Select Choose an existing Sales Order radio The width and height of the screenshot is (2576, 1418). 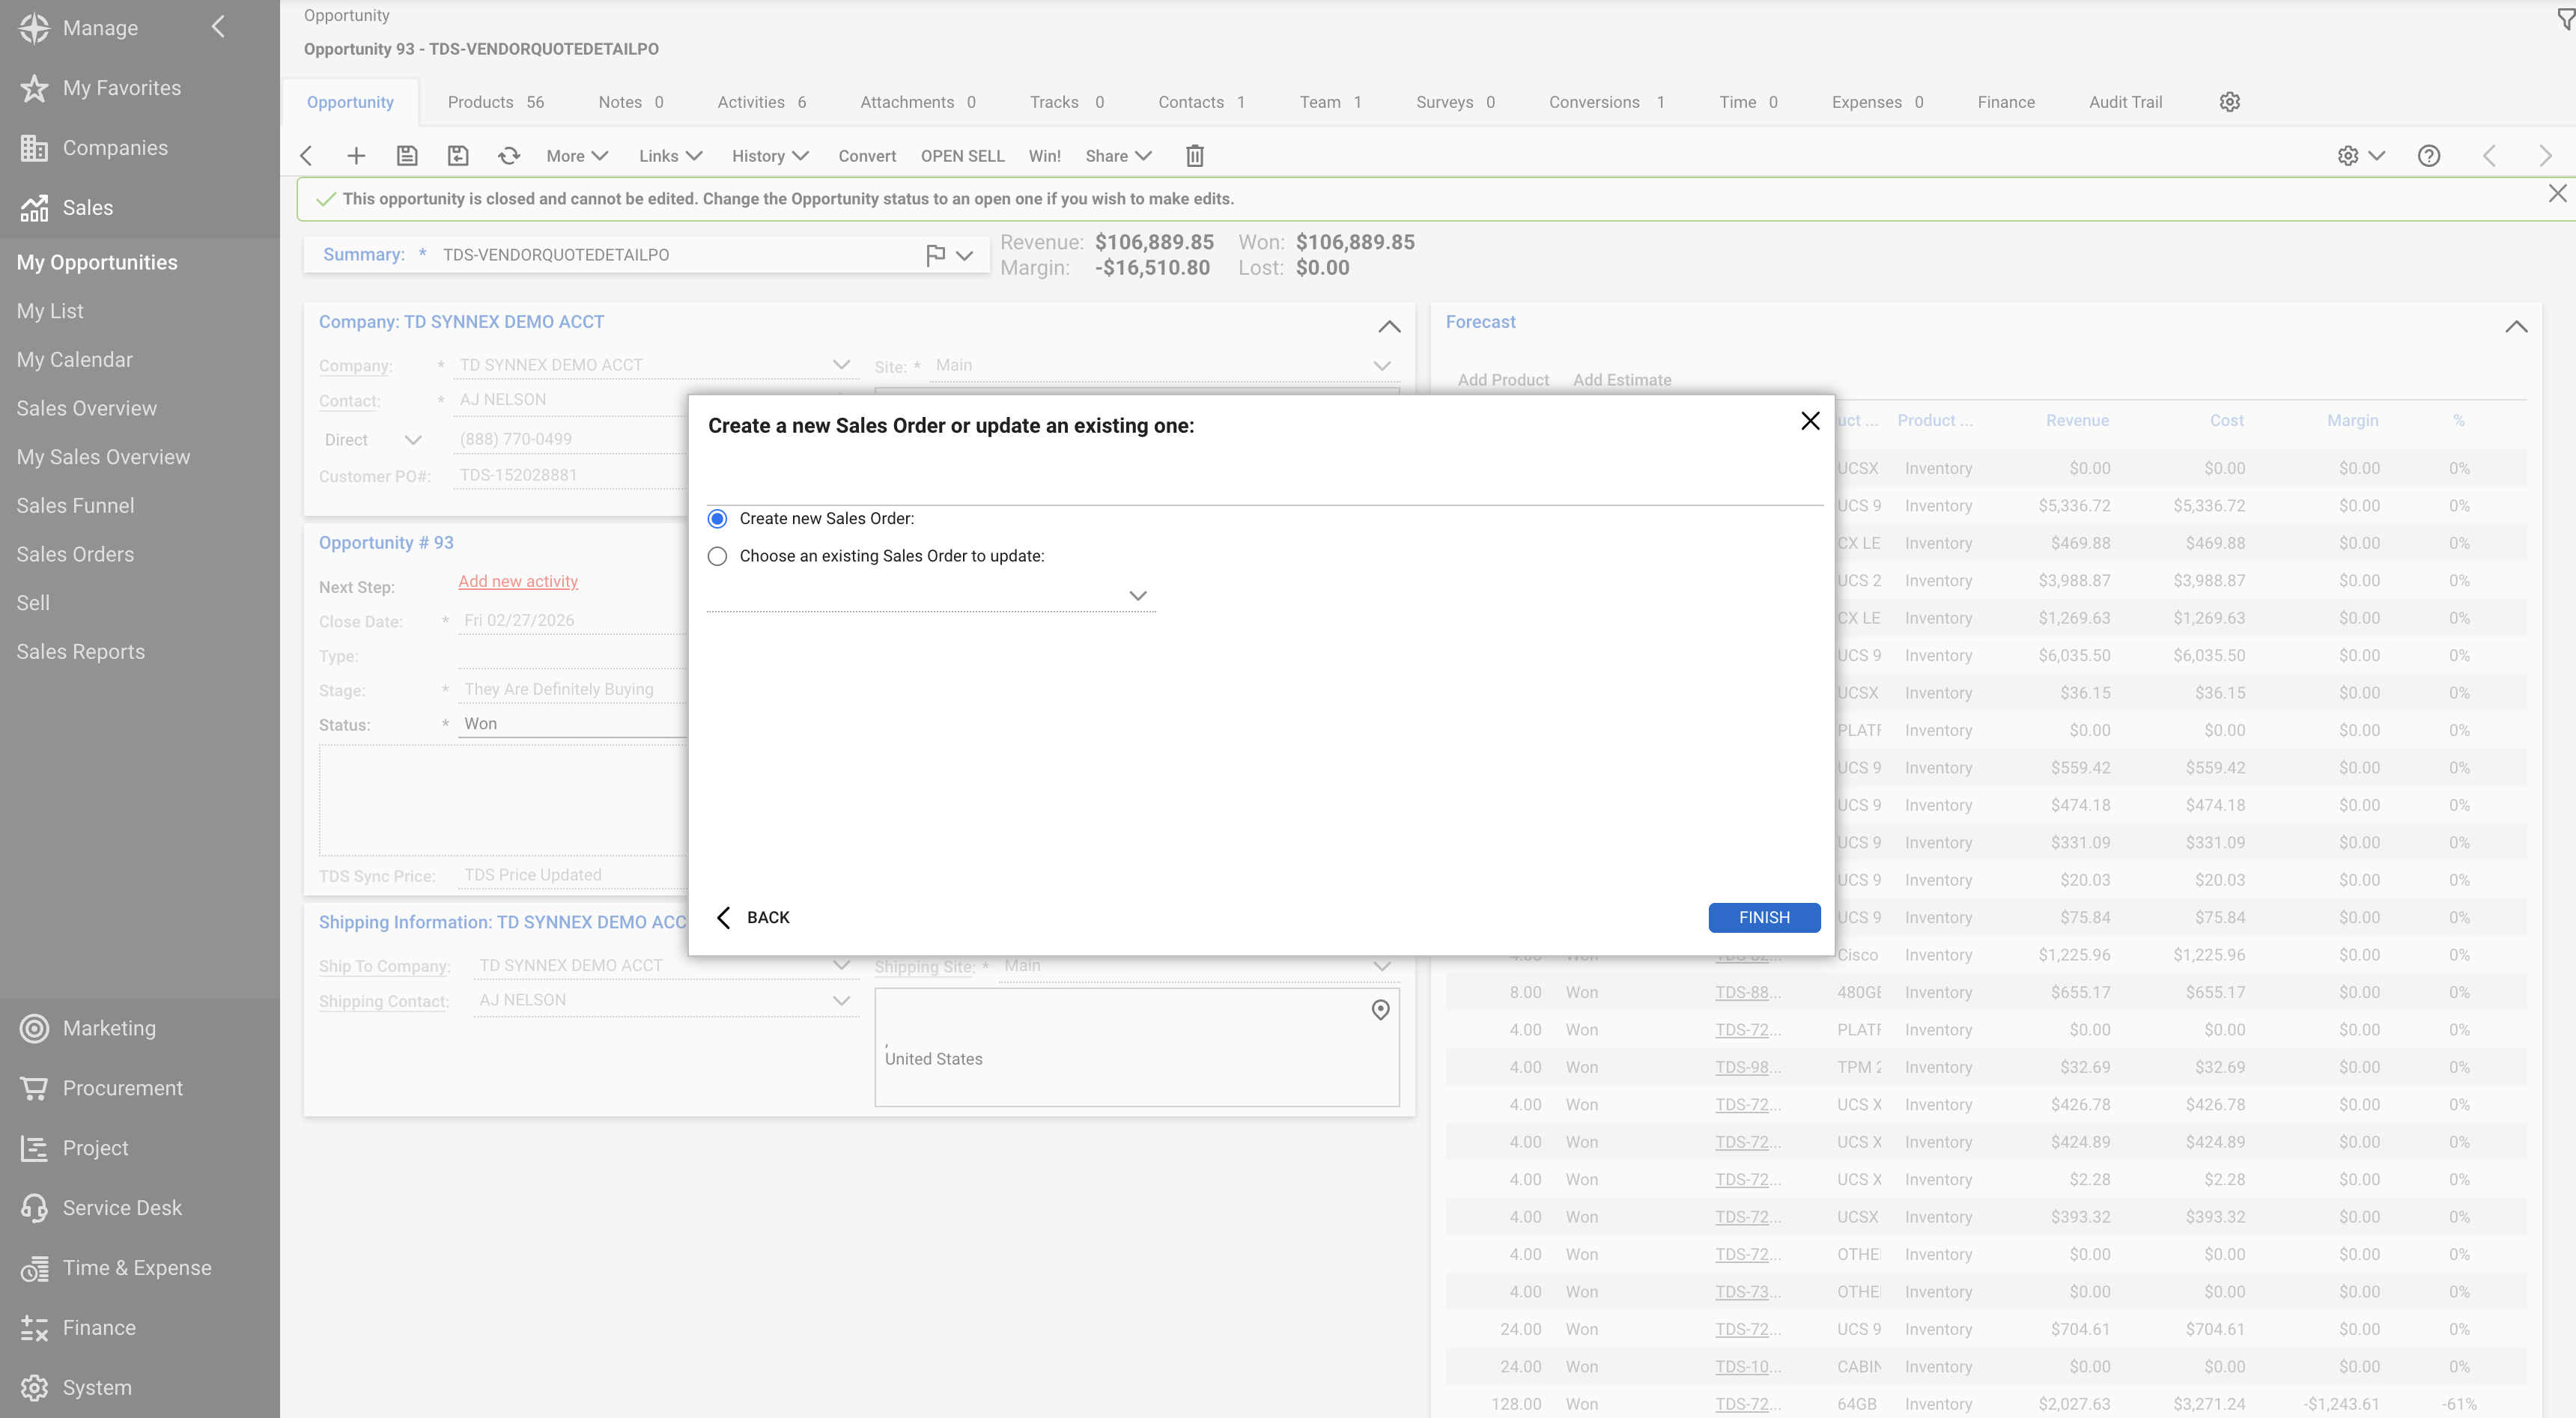717,556
